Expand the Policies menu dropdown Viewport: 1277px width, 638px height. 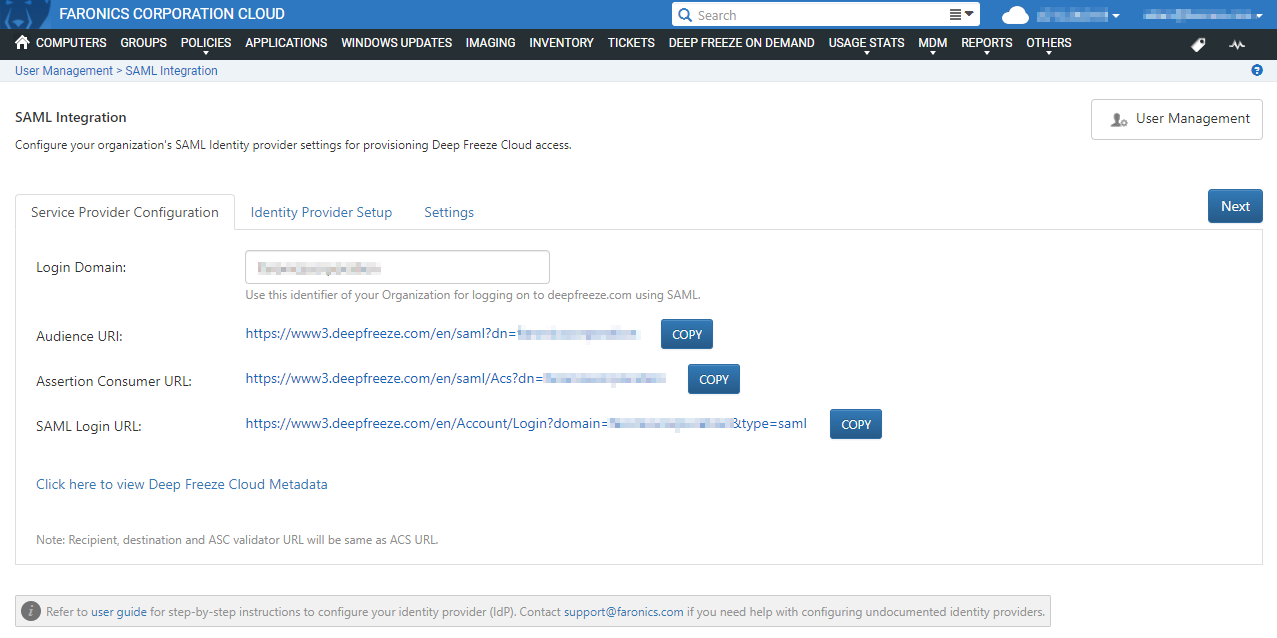206,45
